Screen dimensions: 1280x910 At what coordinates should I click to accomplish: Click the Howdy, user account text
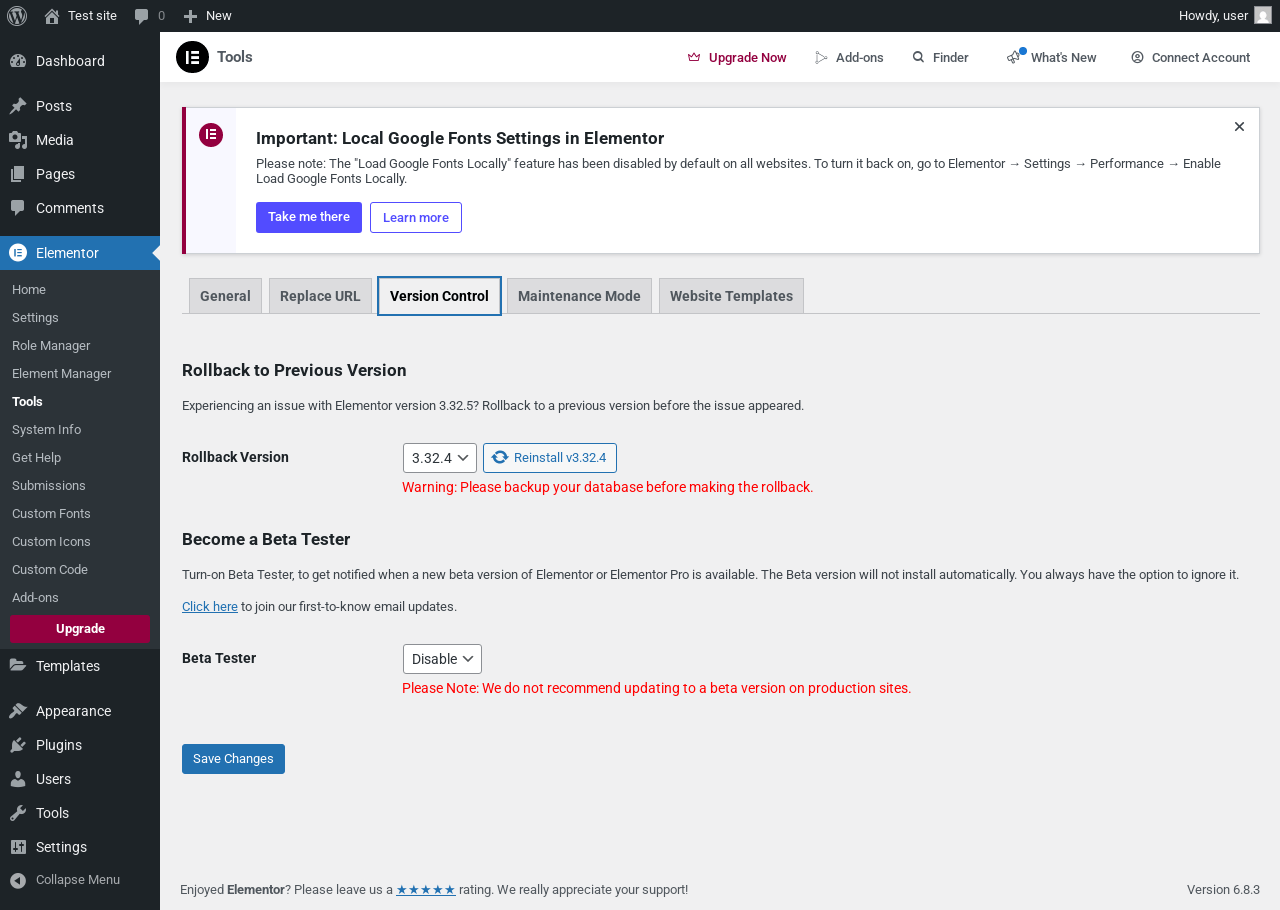(x=1213, y=16)
